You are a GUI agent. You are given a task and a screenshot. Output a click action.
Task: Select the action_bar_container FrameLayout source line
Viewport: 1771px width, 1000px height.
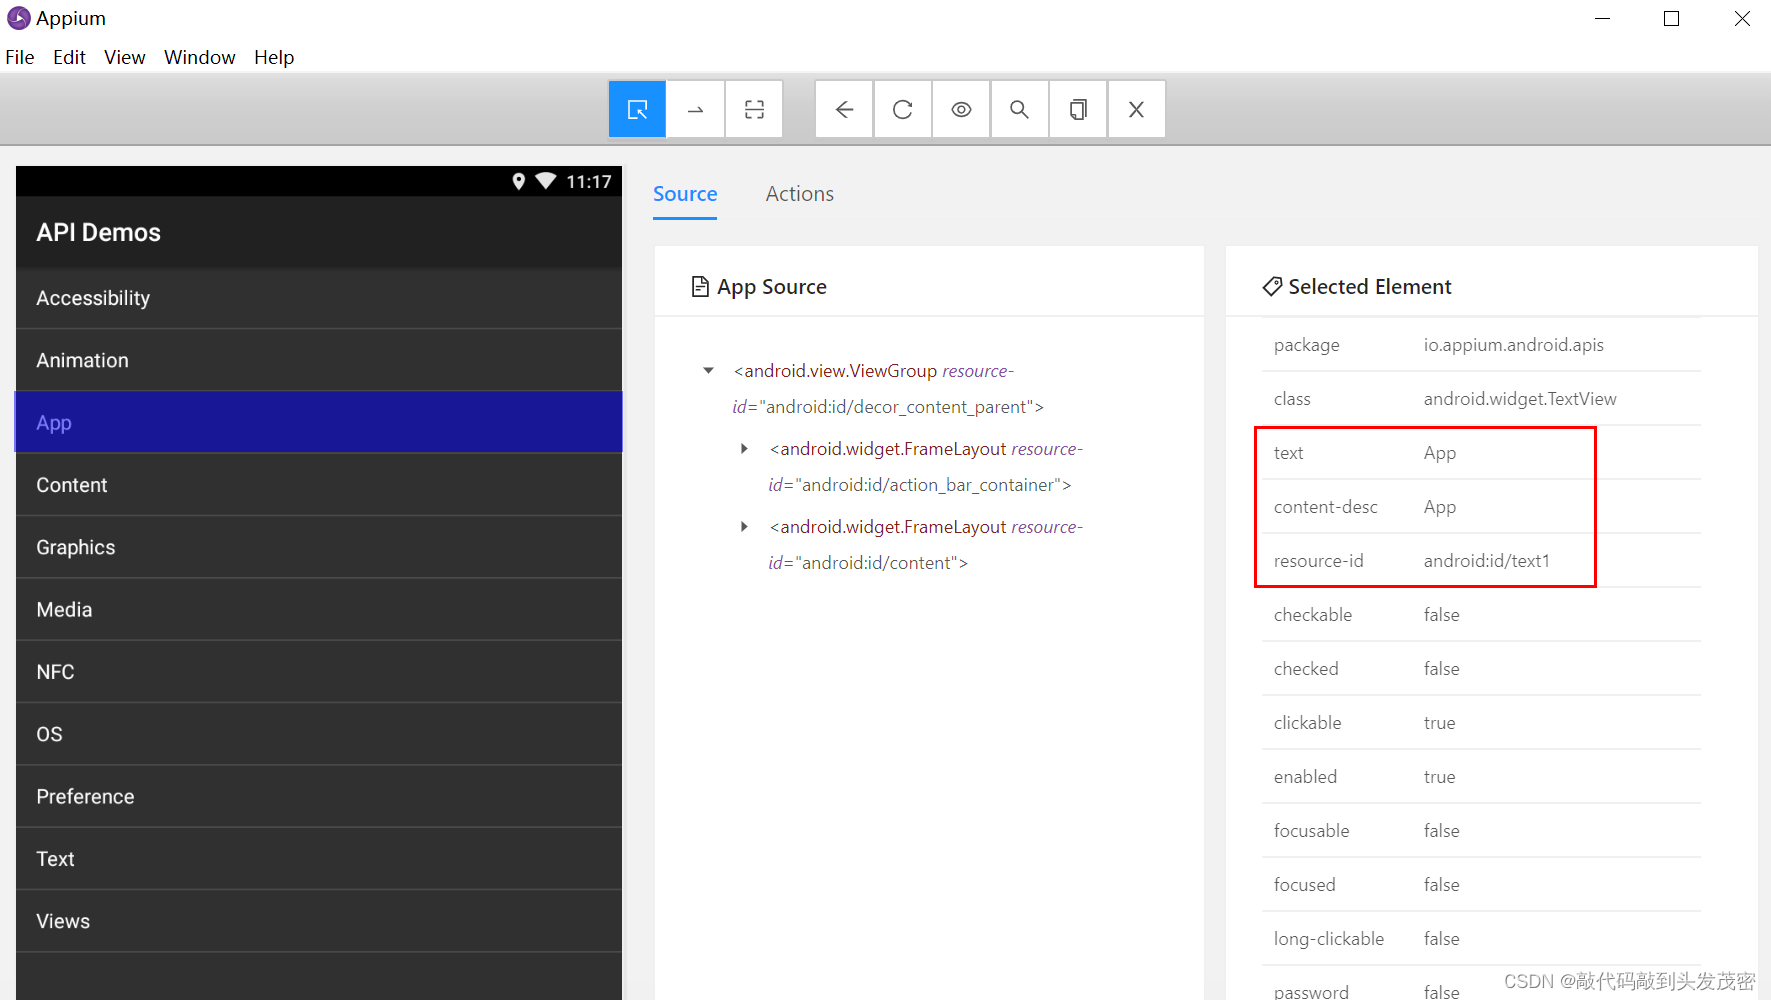point(926,467)
